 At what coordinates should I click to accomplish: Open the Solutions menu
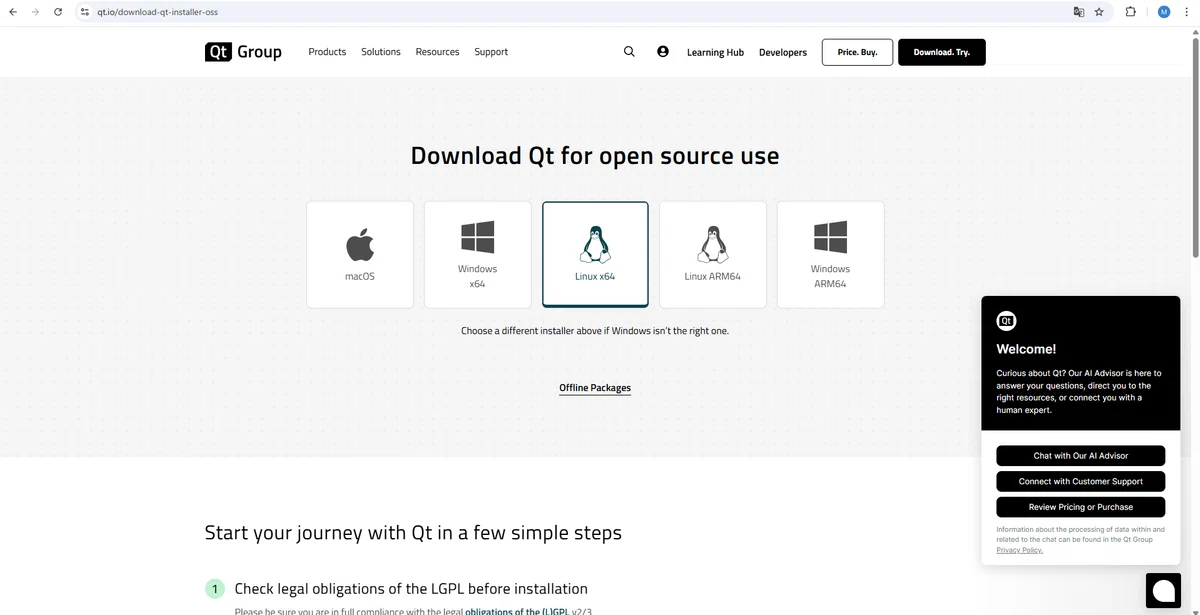381,52
